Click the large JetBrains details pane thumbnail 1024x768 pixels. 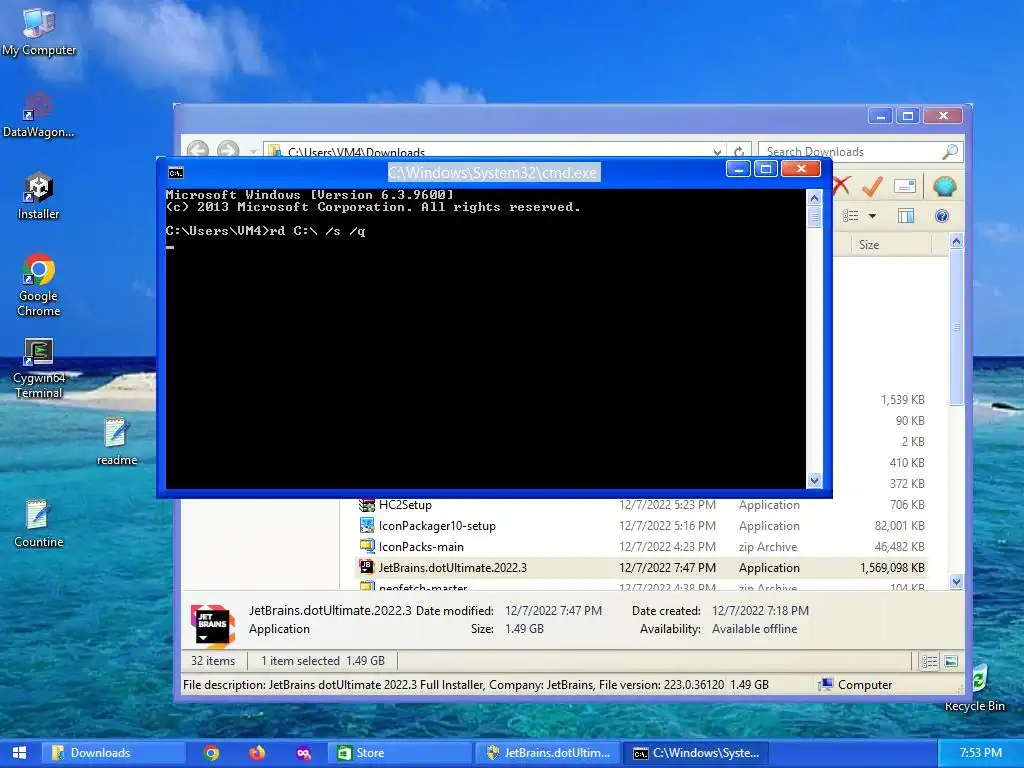tap(212, 626)
